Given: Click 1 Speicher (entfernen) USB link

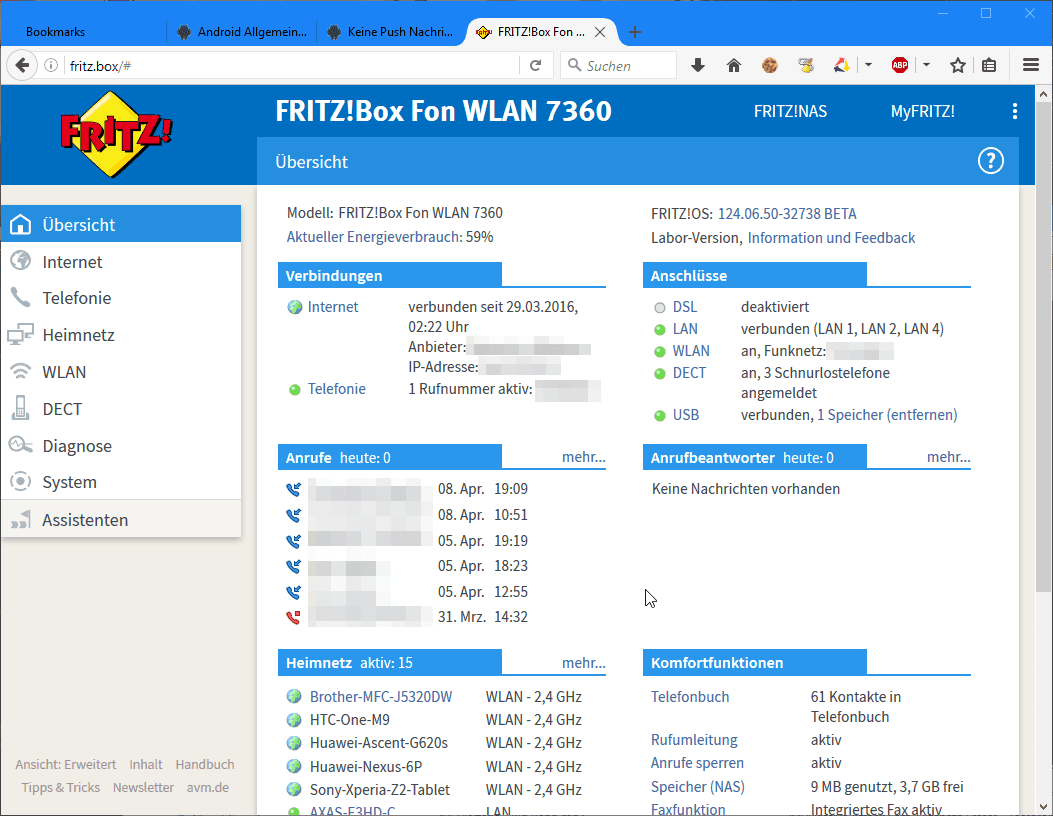Looking at the screenshot, I should (x=887, y=415).
